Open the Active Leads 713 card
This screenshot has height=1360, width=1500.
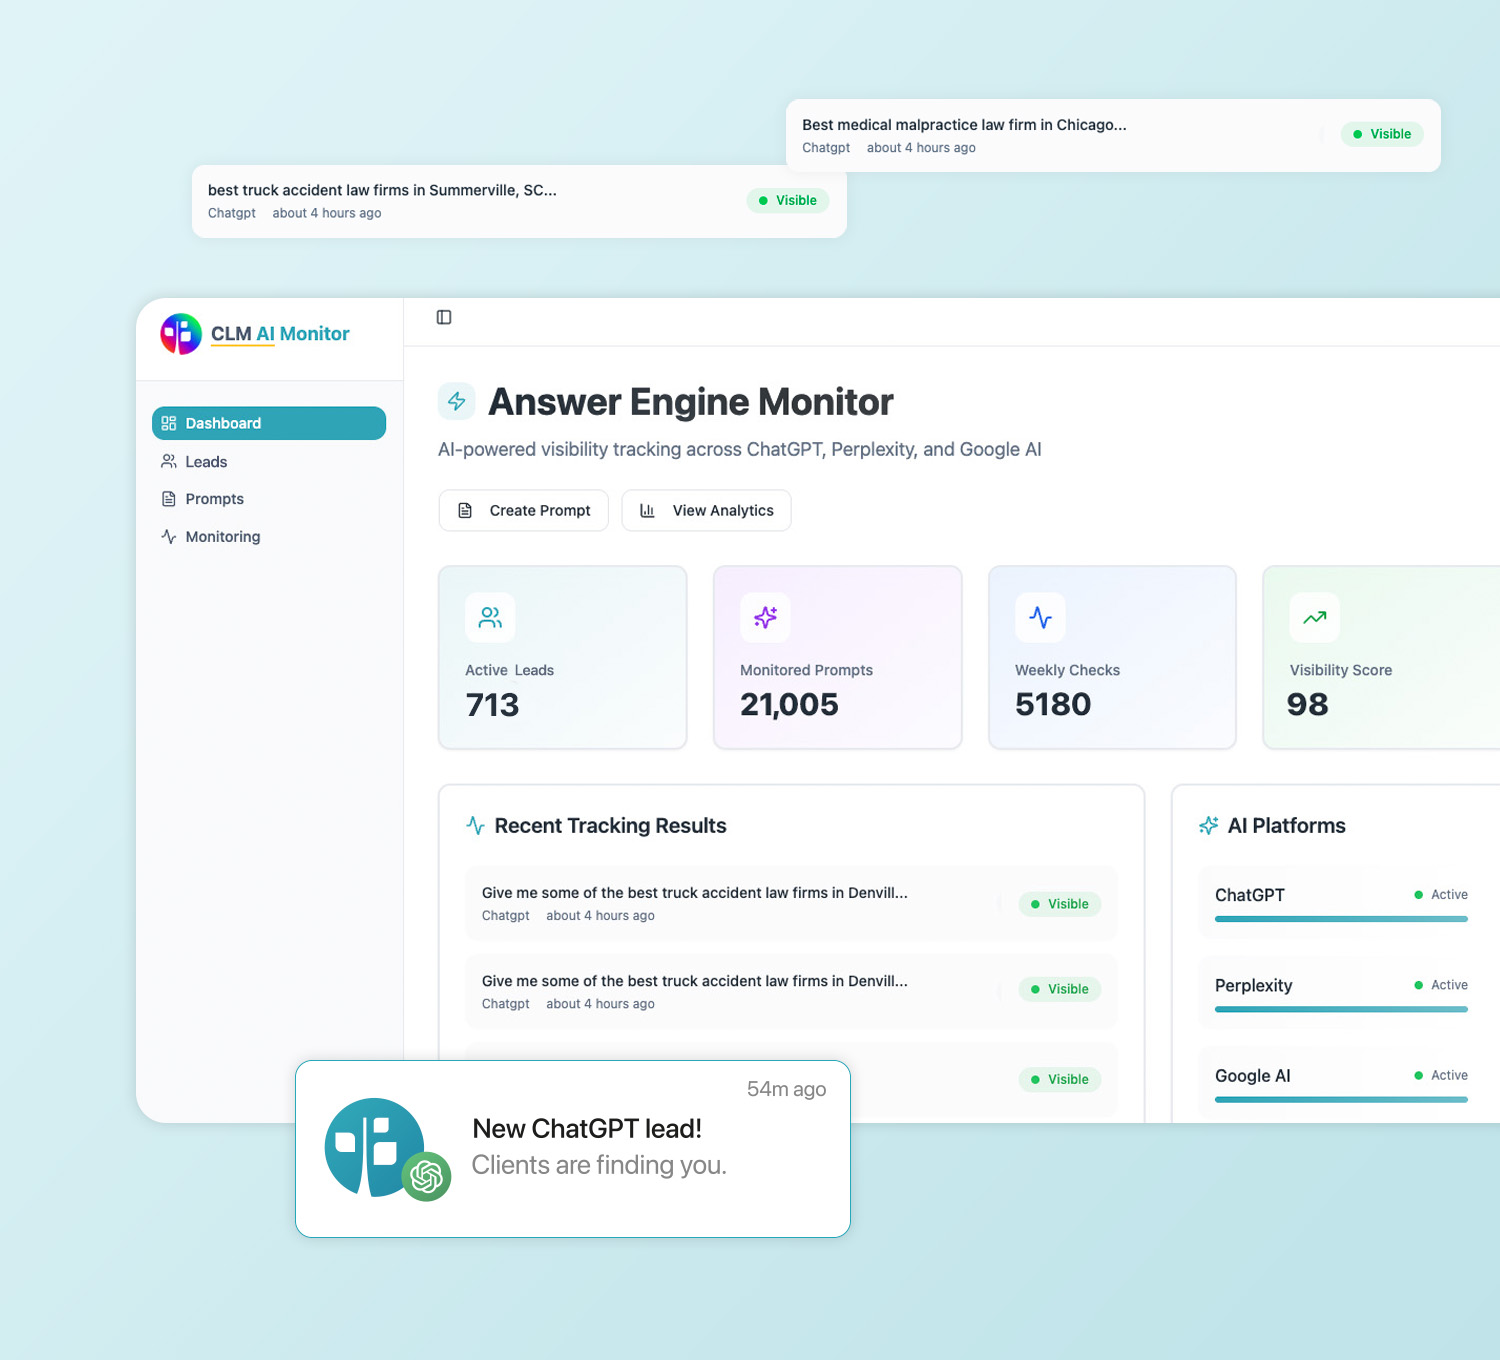pos(563,658)
